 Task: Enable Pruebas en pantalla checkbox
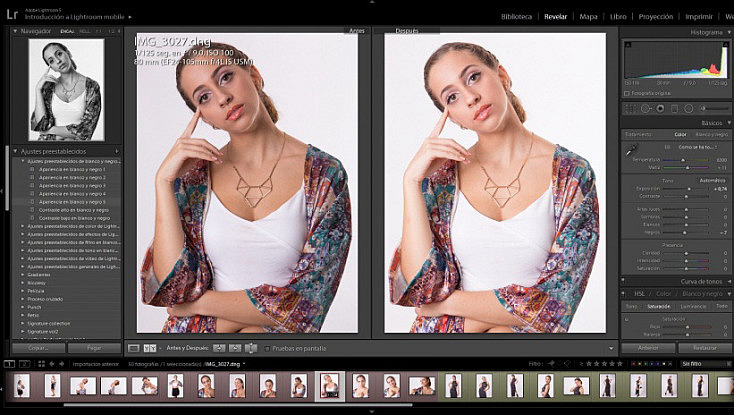[267, 349]
